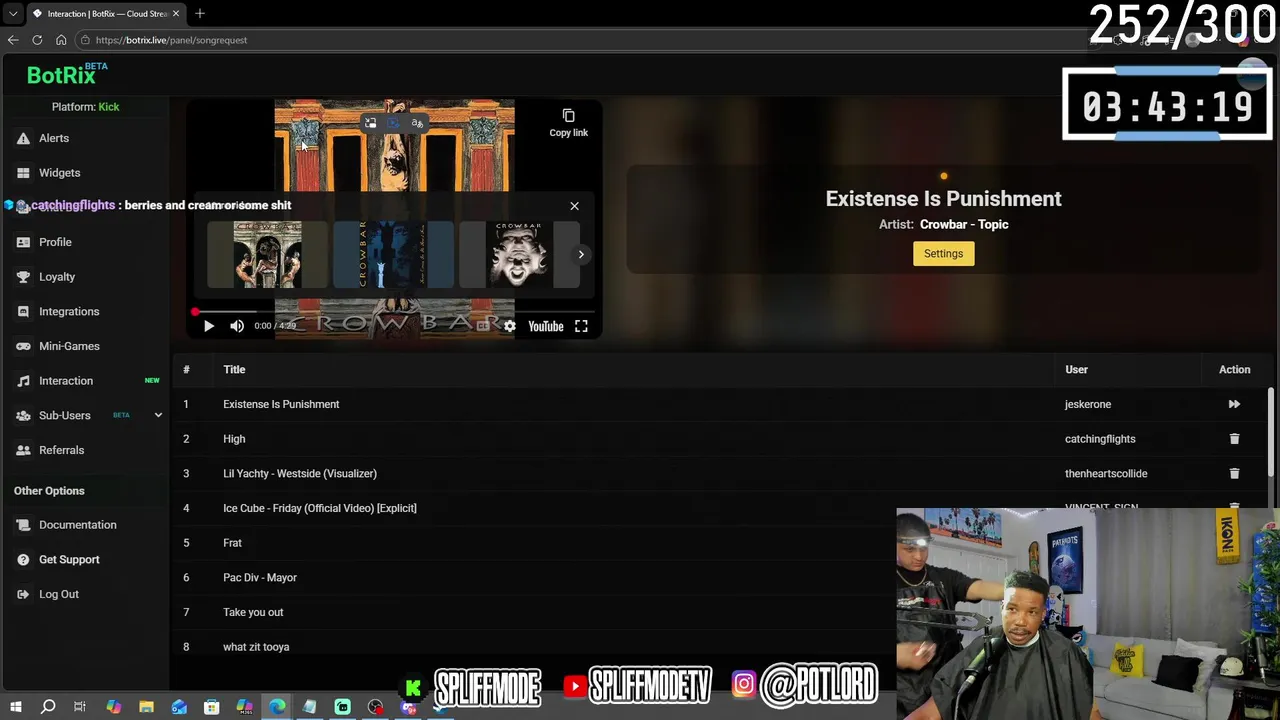Click the Copy link icon on player
Viewport: 1280px width, 720px height.
[568, 116]
